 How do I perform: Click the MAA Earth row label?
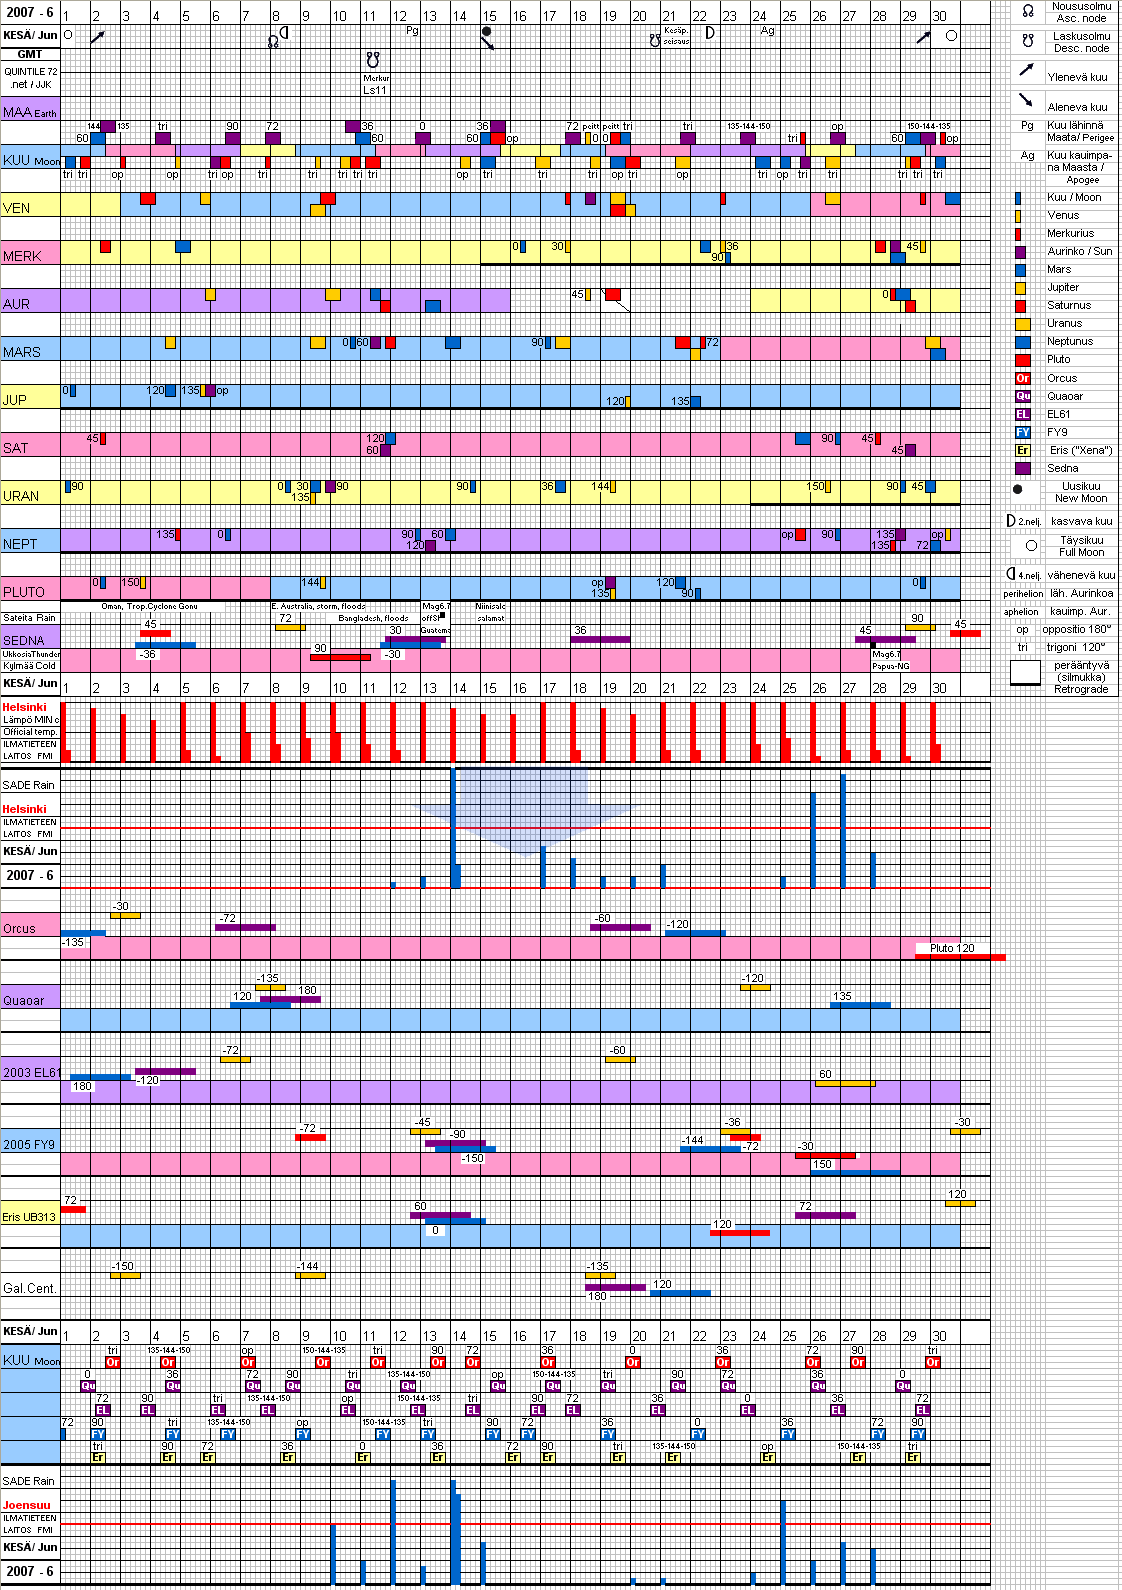click(30, 112)
